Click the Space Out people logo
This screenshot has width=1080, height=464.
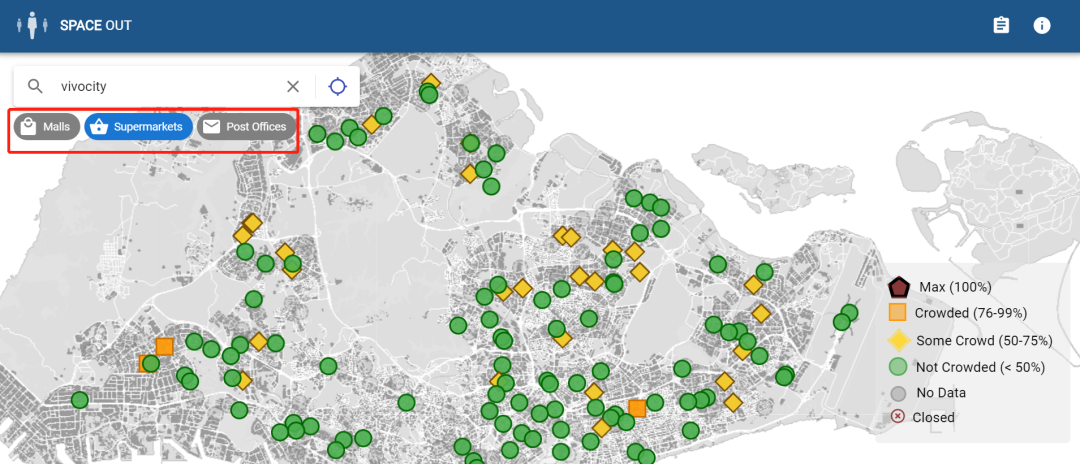pyautogui.click(x=32, y=25)
